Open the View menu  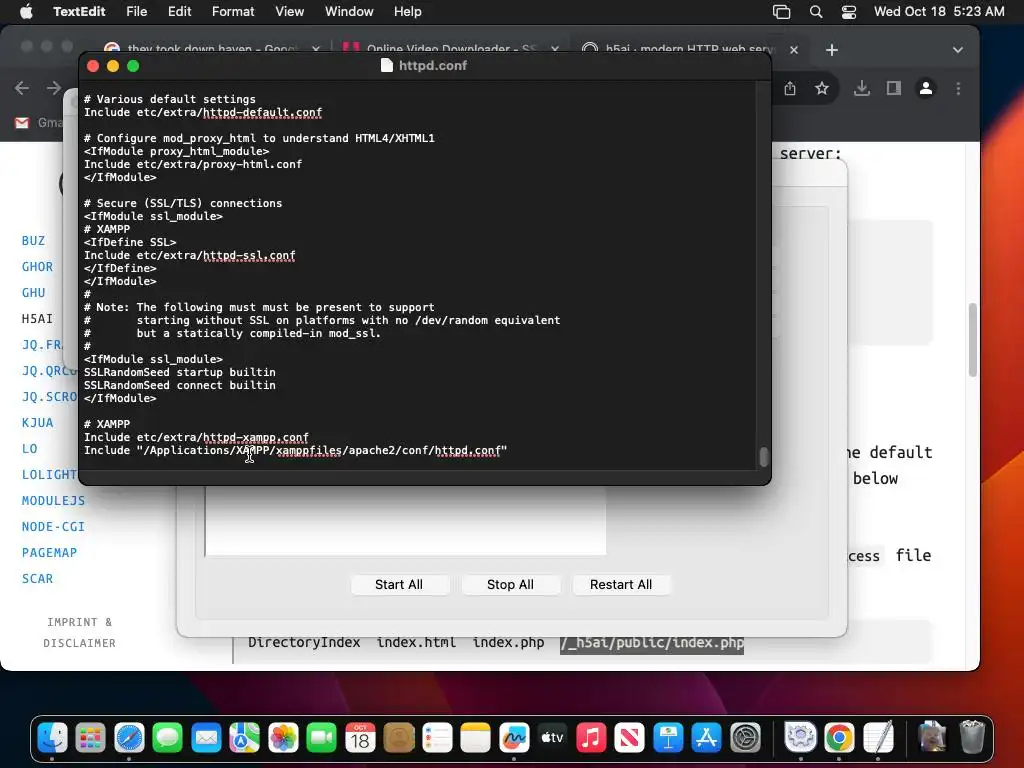pyautogui.click(x=289, y=12)
